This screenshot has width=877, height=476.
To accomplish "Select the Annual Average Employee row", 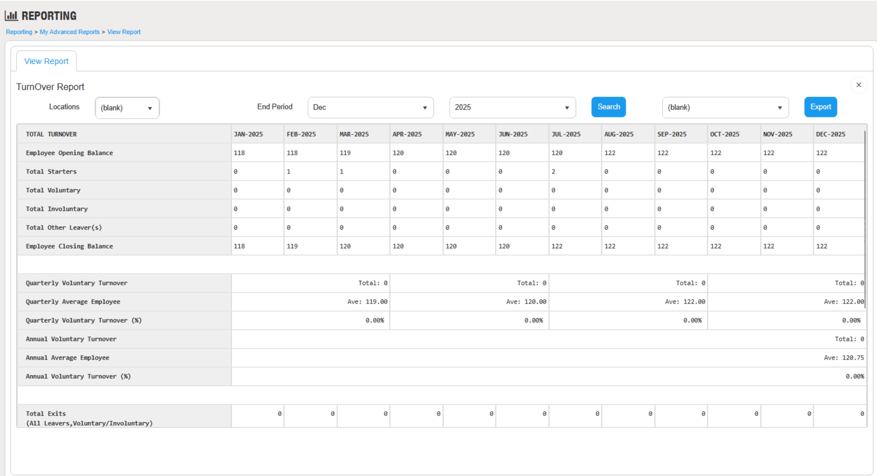I will point(67,358).
